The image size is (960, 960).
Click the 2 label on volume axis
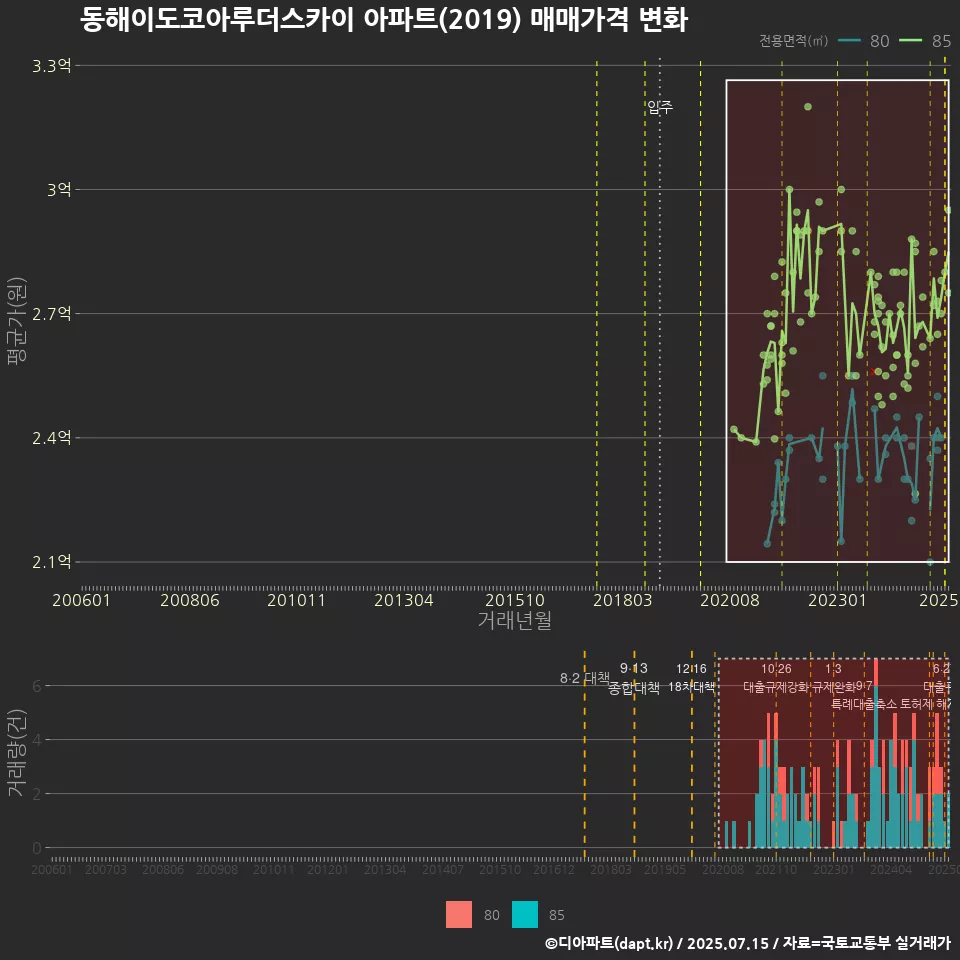click(x=37, y=794)
